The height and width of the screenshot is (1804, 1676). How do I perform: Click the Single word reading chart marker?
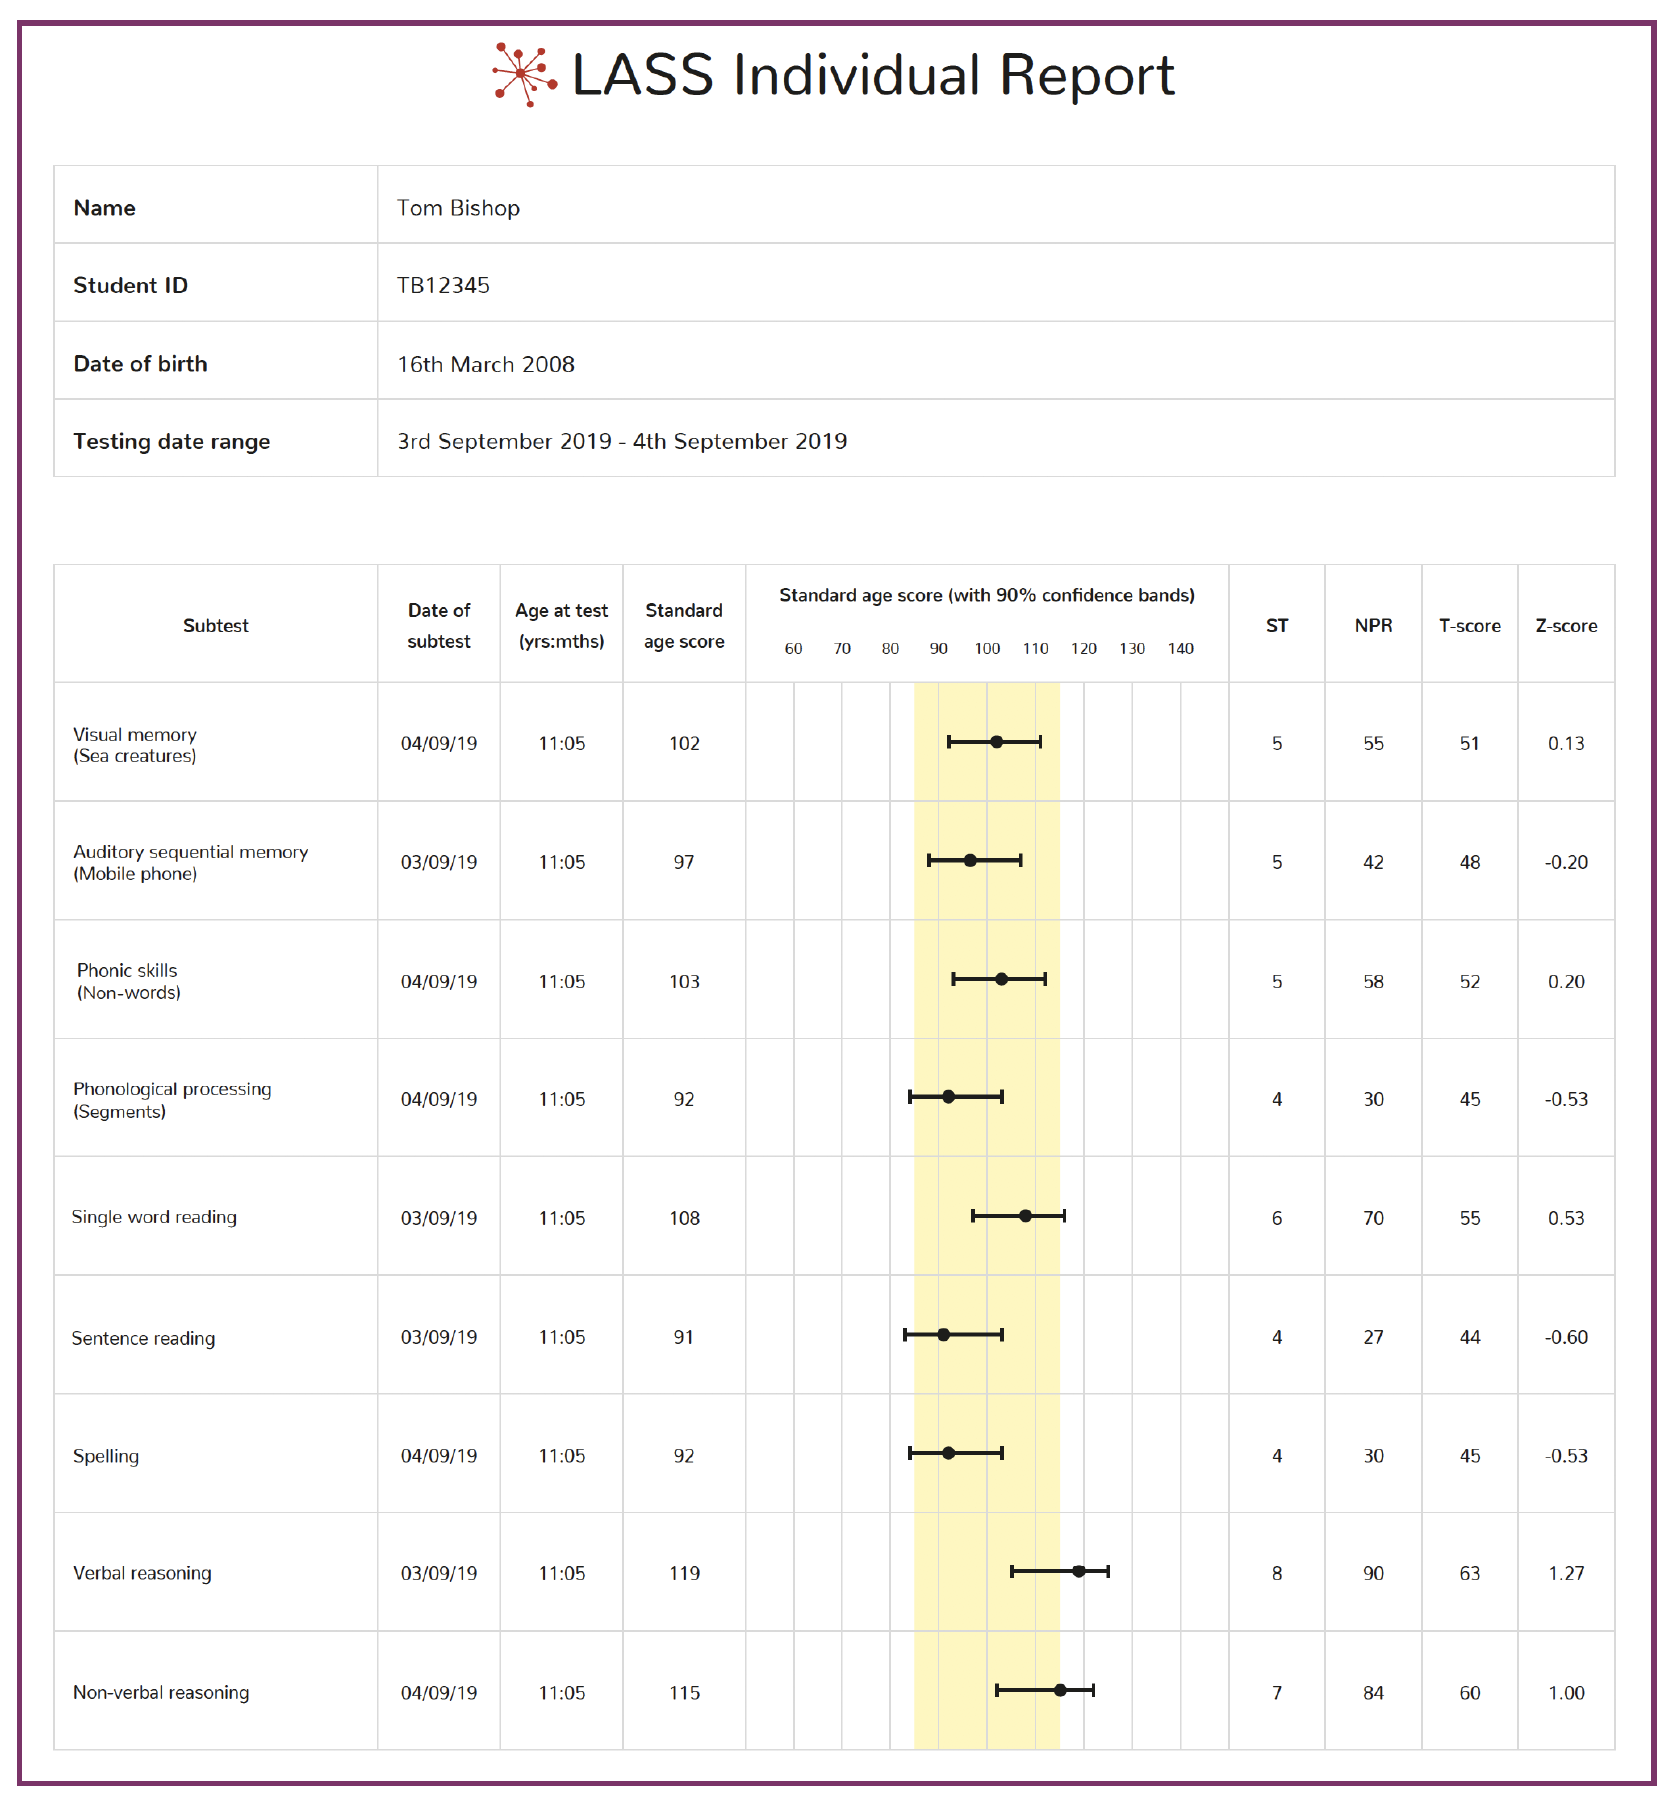coord(1025,1216)
